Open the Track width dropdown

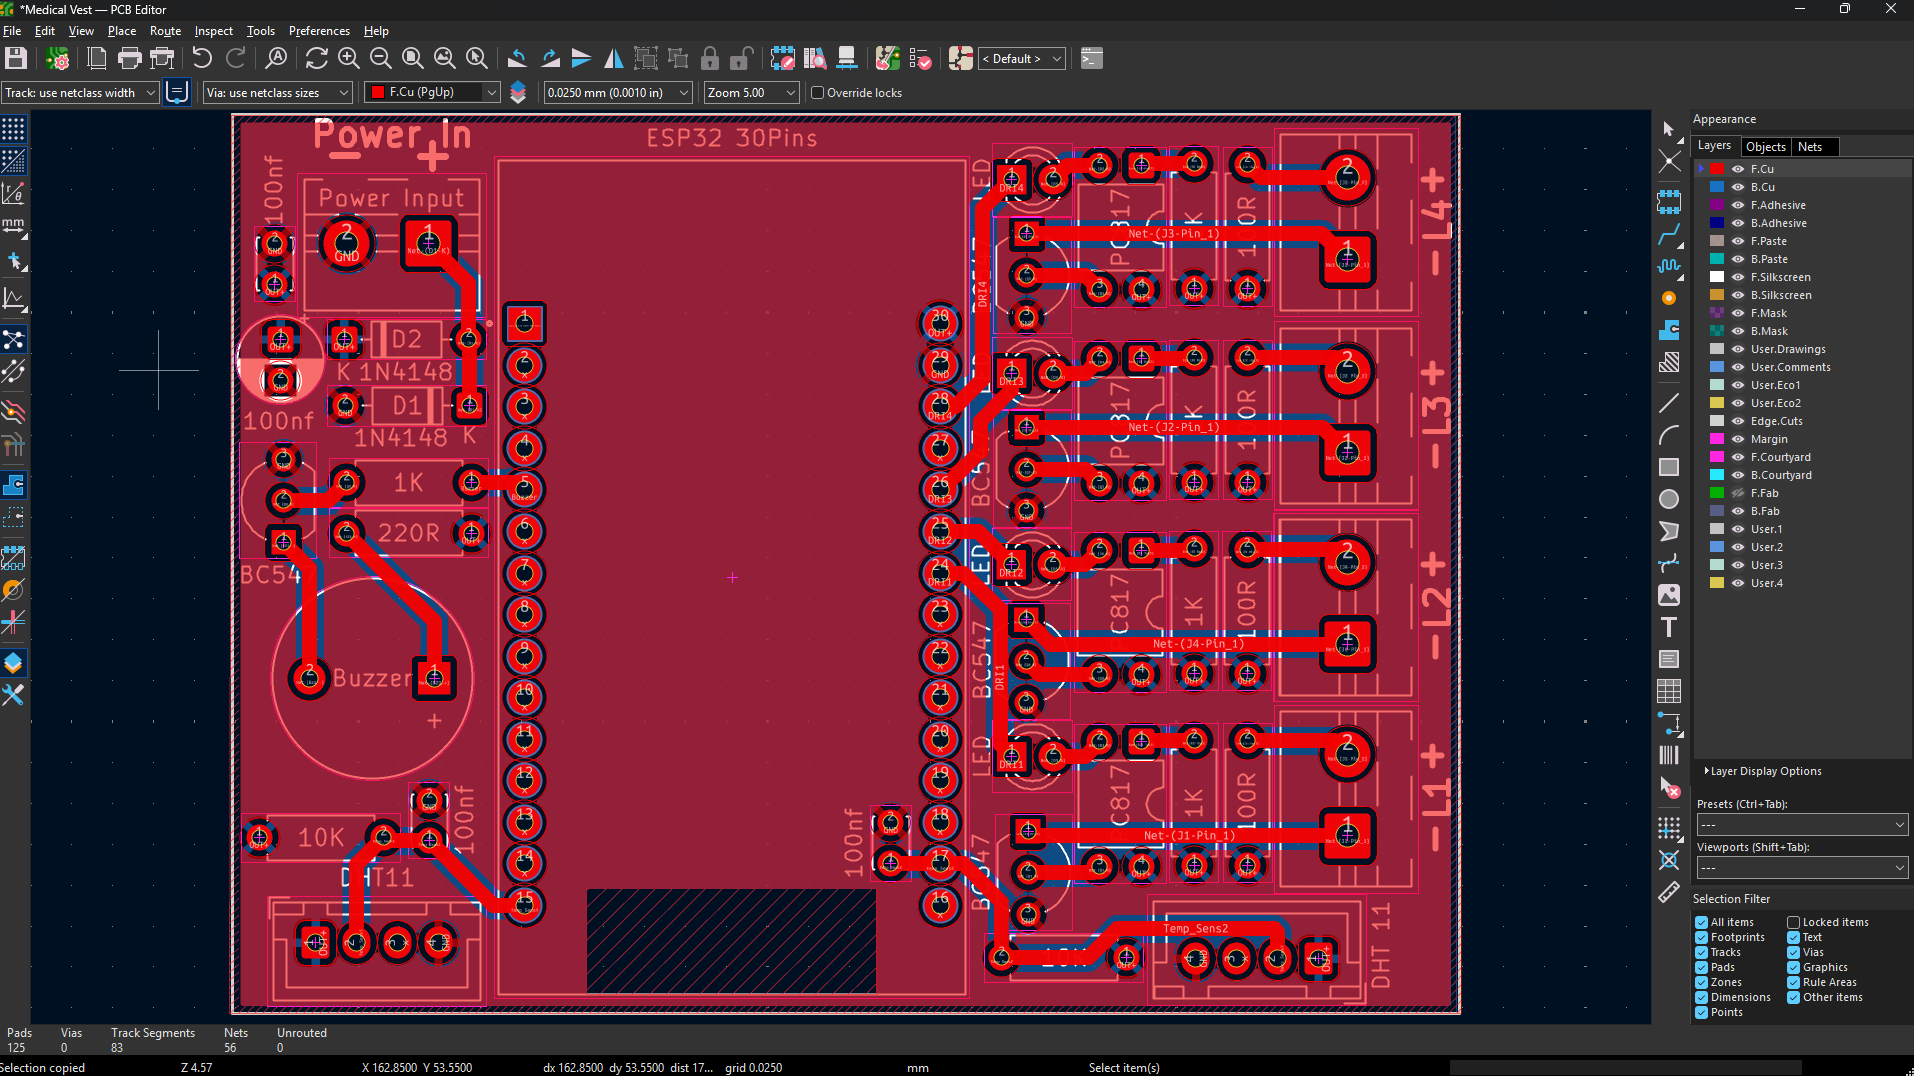tap(80, 93)
